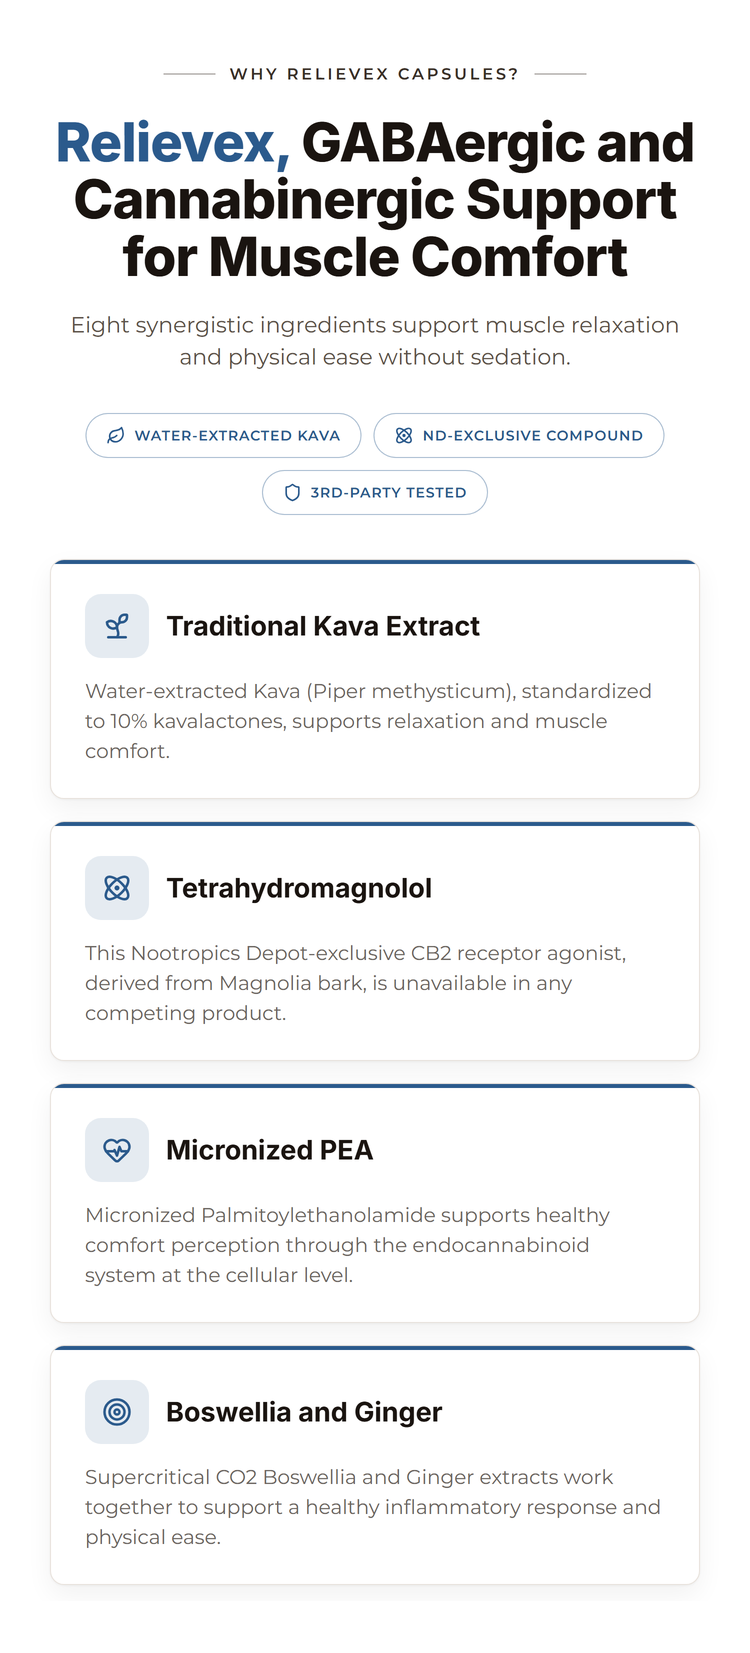The height and width of the screenshot is (1653, 750).
Task: Click the Traditional Kava Extract card title
Action: [x=323, y=627]
